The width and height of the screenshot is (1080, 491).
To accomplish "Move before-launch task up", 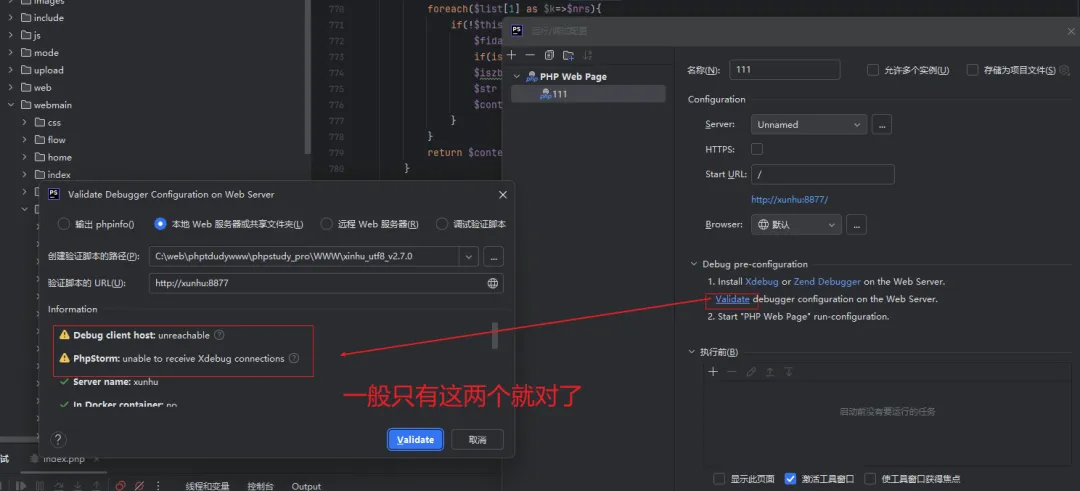I will [x=769, y=372].
